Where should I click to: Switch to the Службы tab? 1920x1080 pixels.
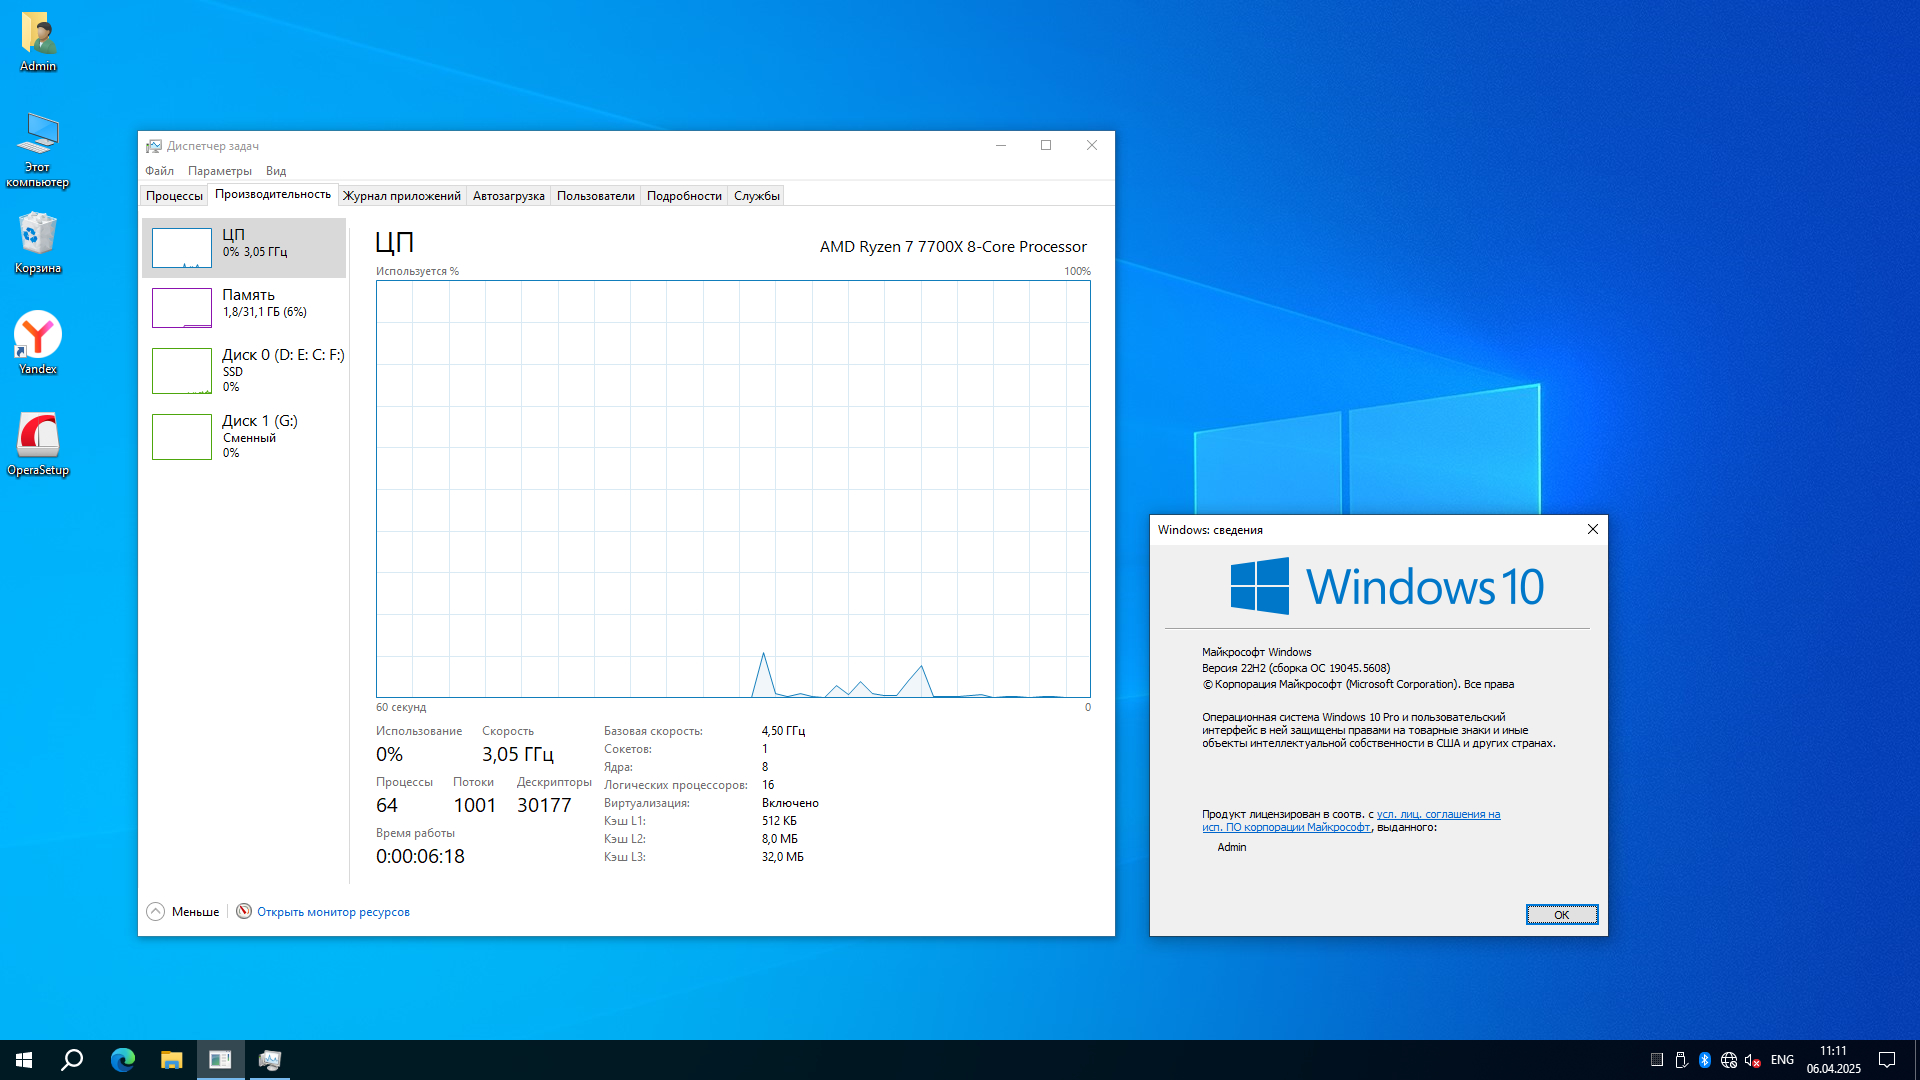click(x=756, y=196)
